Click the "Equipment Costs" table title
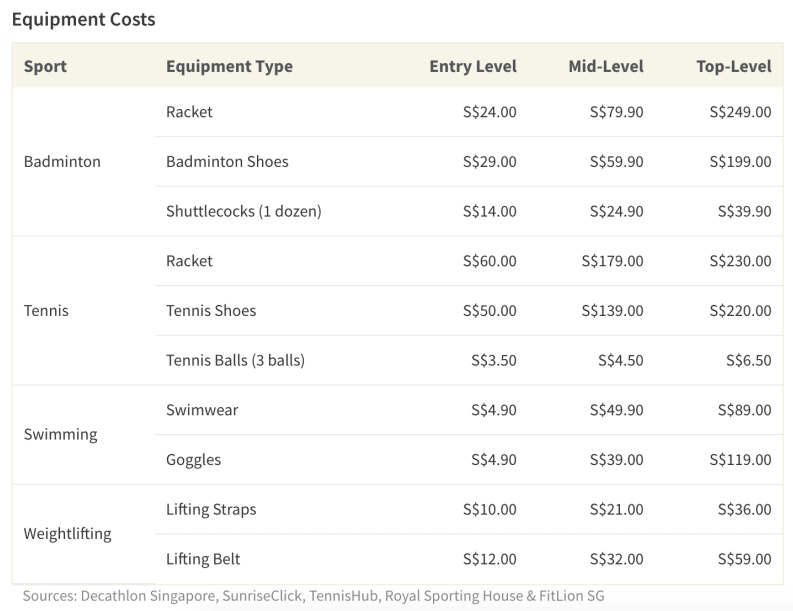The height and width of the screenshot is (611, 793). [83, 19]
